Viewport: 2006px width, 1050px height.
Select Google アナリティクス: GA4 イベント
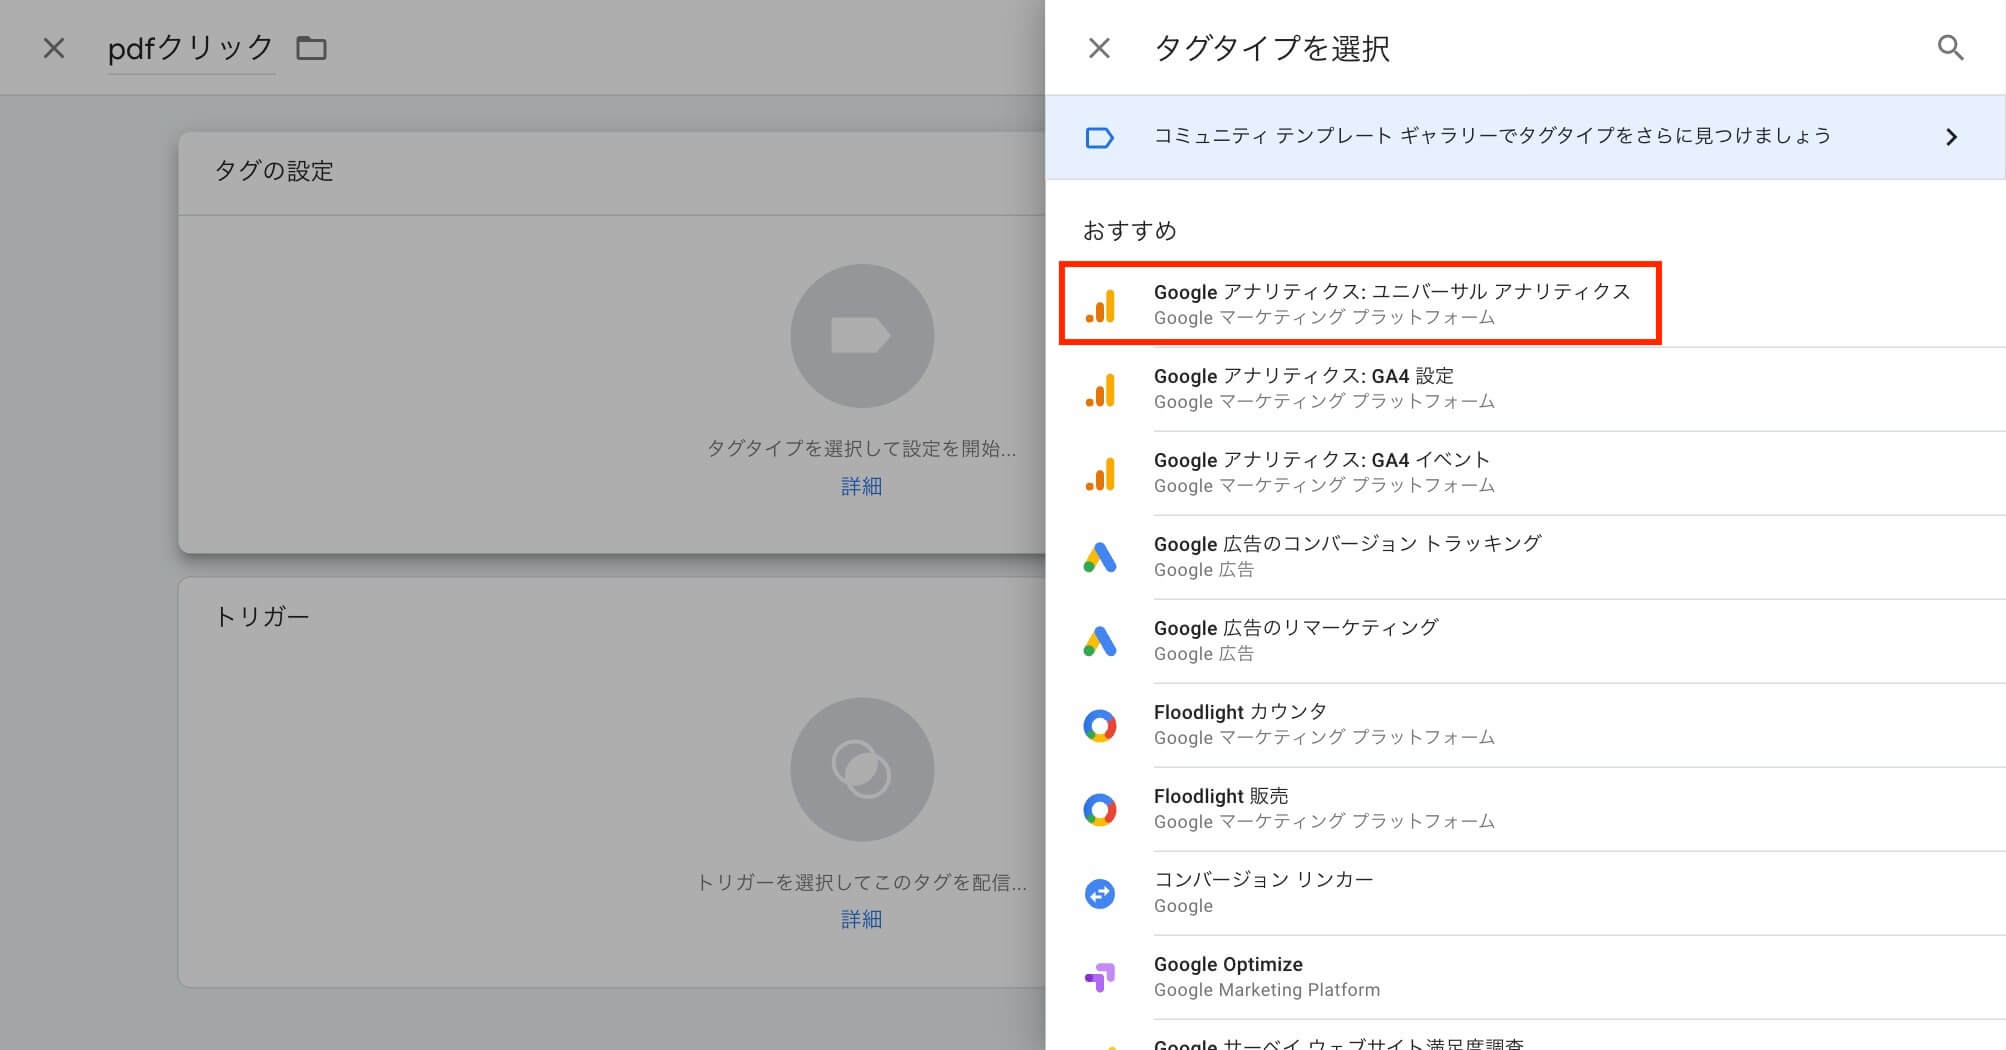[x=1525, y=473]
